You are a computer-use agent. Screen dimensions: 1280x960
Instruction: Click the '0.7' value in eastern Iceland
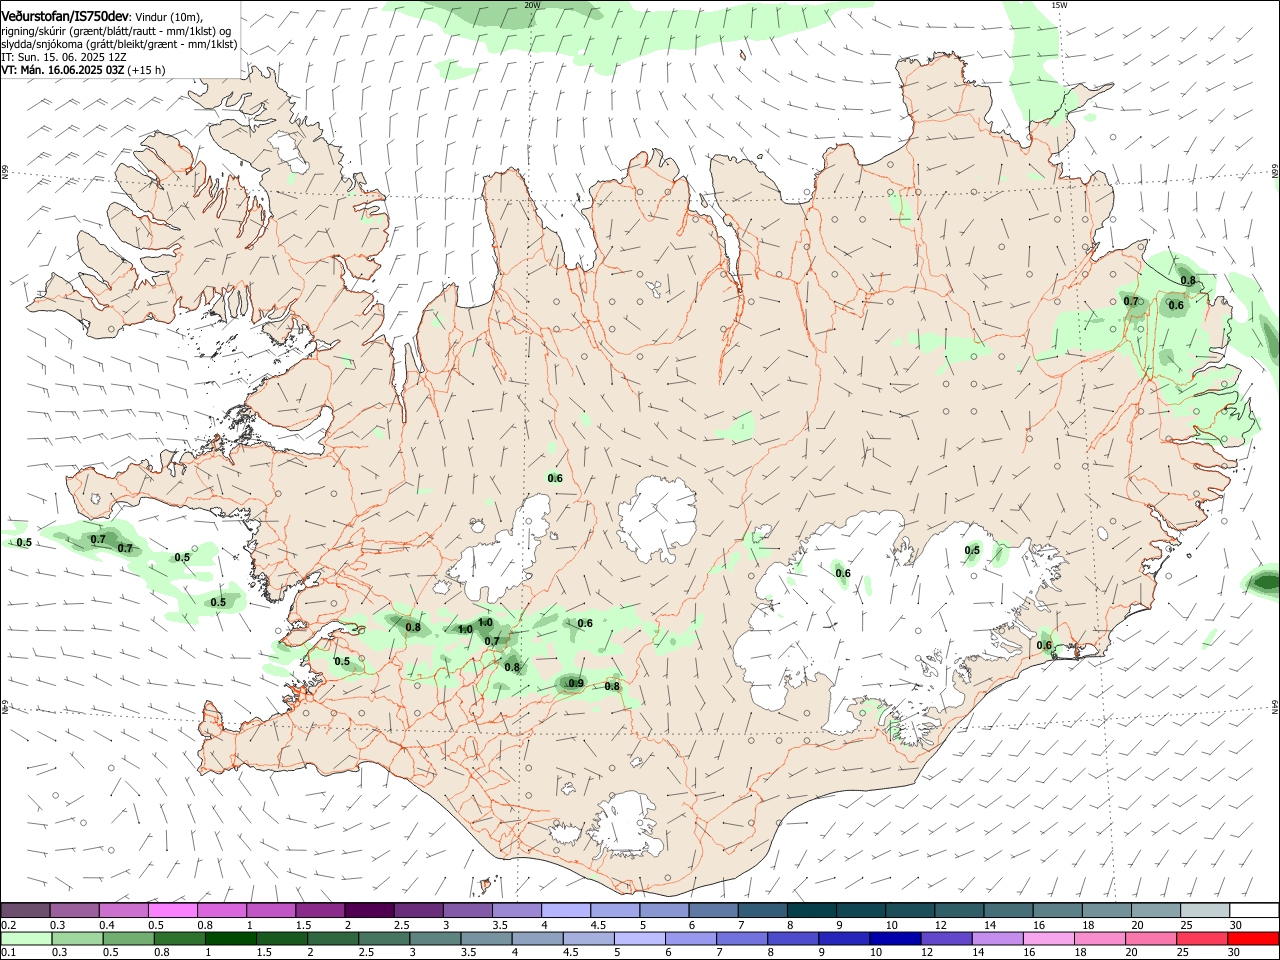[1131, 301]
